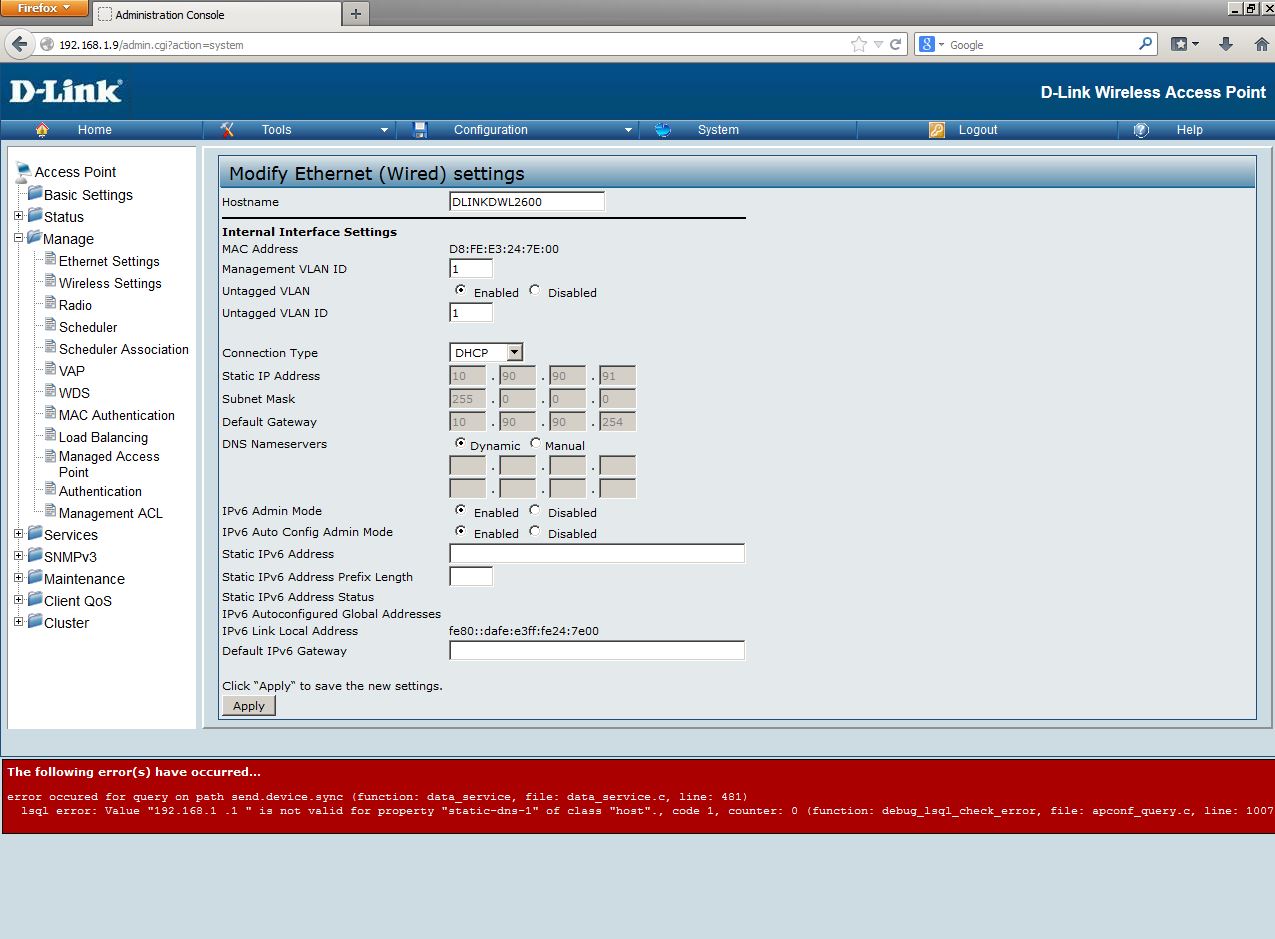Click the Hostname text field
Viewport: 1275px width, 939px height.
[x=527, y=202]
